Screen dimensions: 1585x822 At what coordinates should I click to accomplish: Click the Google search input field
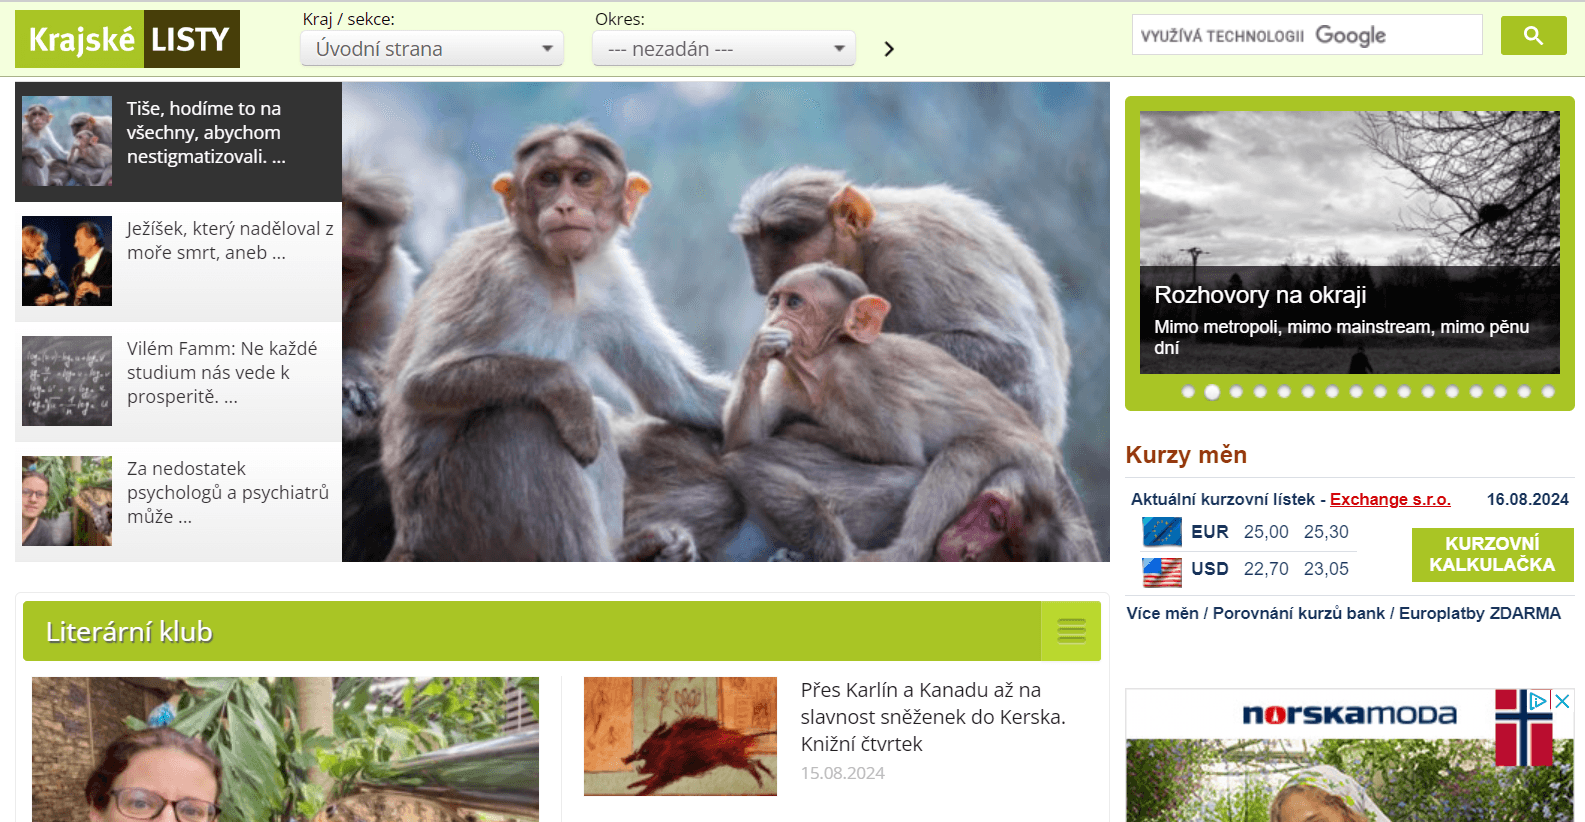(1307, 36)
